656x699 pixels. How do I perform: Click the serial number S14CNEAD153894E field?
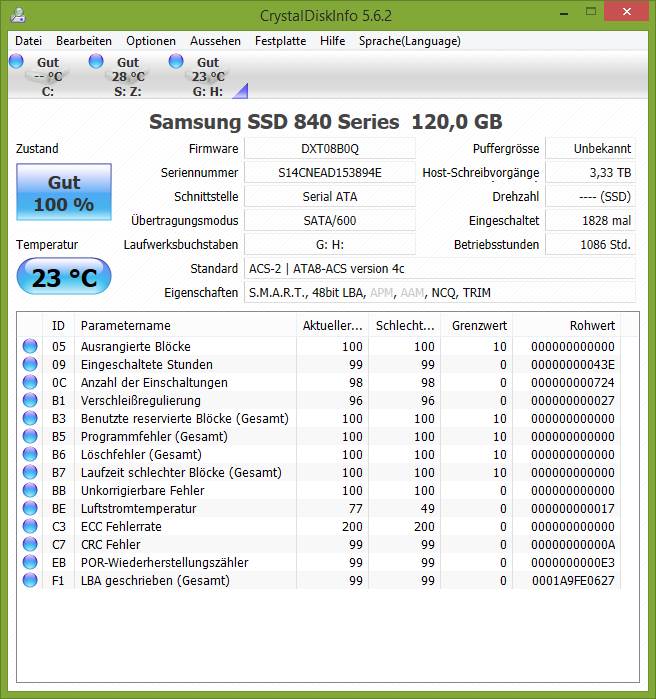pyautogui.click(x=330, y=173)
